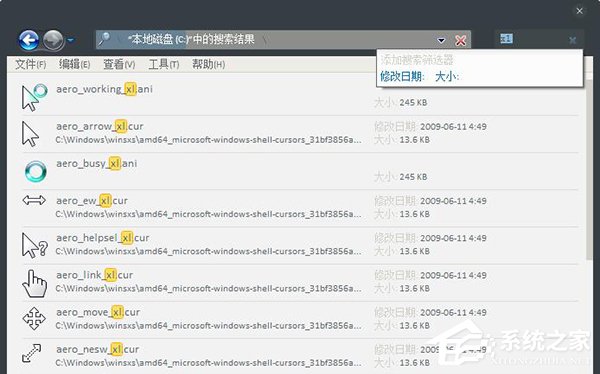Click file name aero_arrow_xl.cur
The width and height of the screenshot is (600, 374).
click(x=100, y=126)
